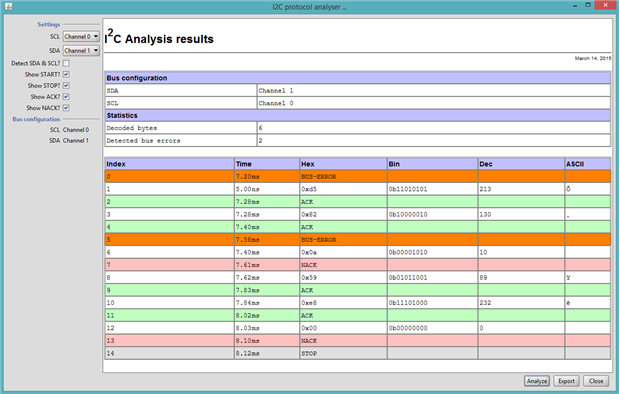Viewport: 619px width, 394px height.
Task: Click the 0x59 hex value
Action: pos(309,278)
